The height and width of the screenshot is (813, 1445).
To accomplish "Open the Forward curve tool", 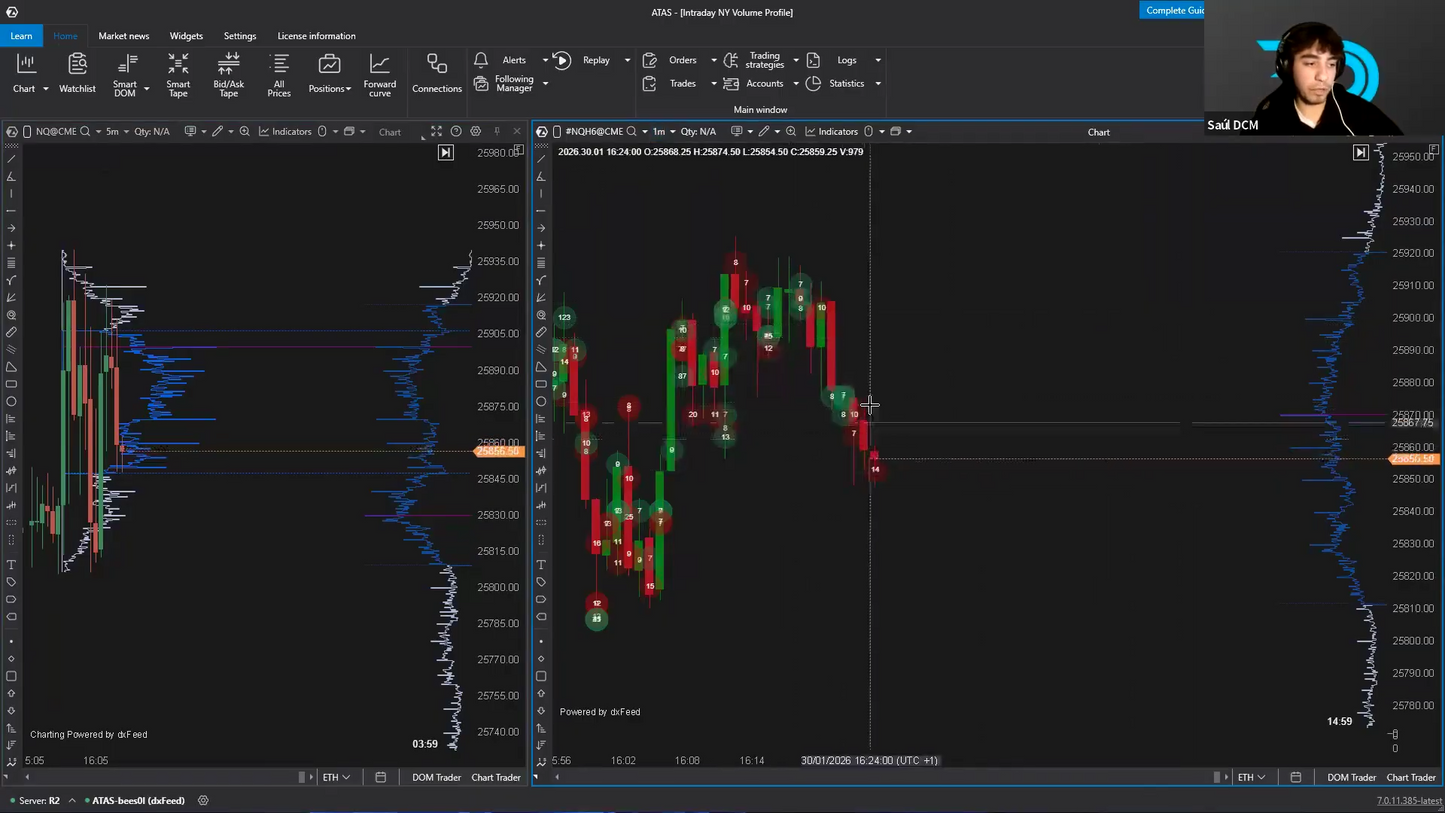I will pyautogui.click(x=380, y=76).
